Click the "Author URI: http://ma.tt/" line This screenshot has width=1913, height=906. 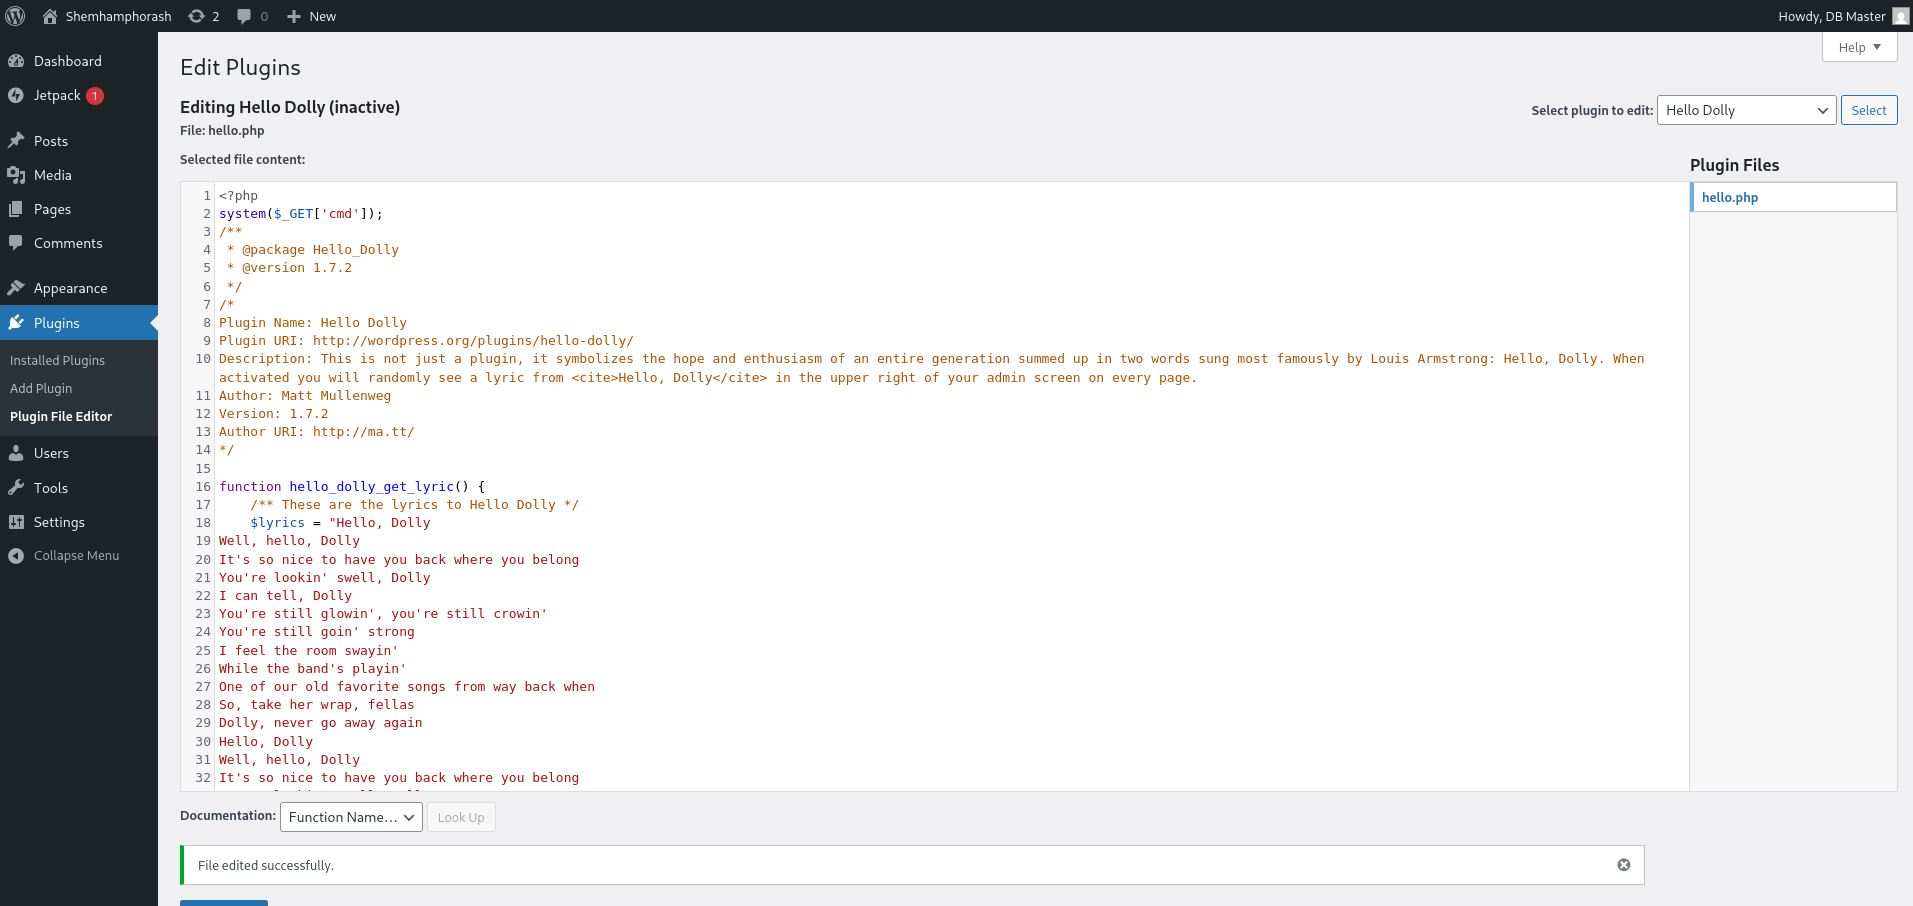pyautogui.click(x=317, y=431)
